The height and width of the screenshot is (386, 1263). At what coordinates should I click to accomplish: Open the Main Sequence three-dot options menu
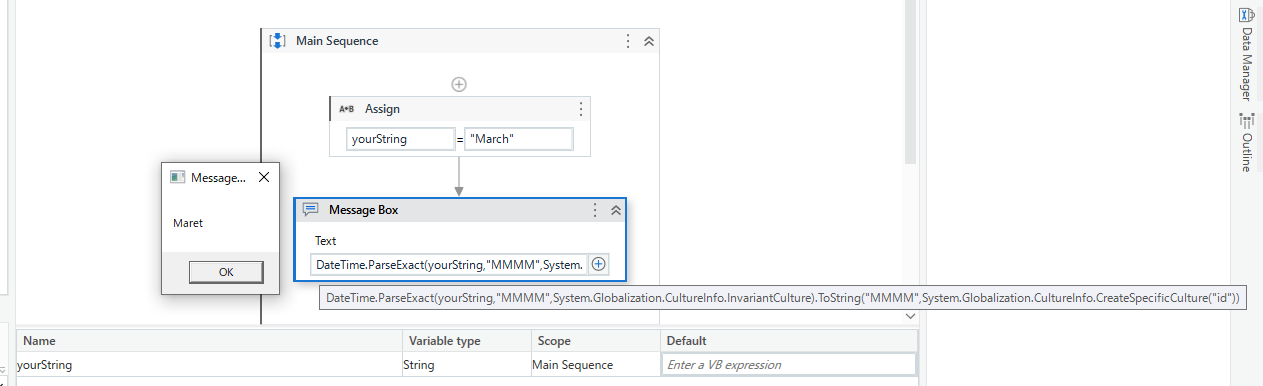[628, 41]
